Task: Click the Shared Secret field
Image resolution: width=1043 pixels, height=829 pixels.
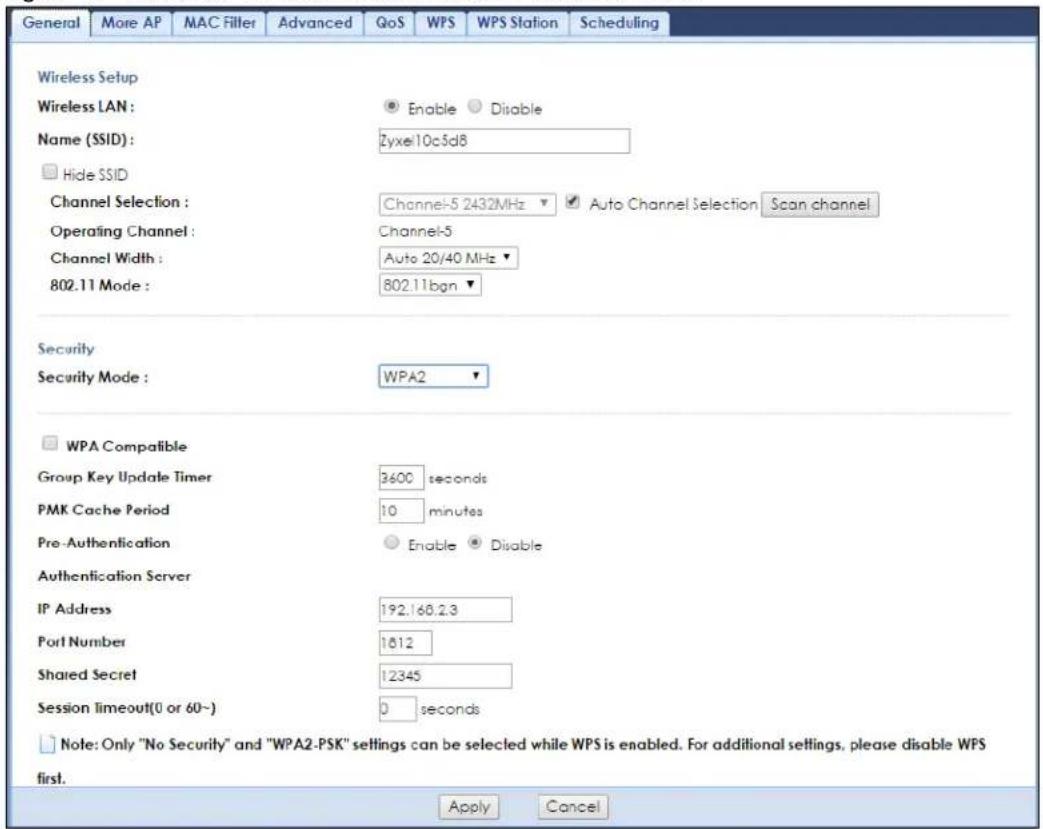Action: pos(445,676)
